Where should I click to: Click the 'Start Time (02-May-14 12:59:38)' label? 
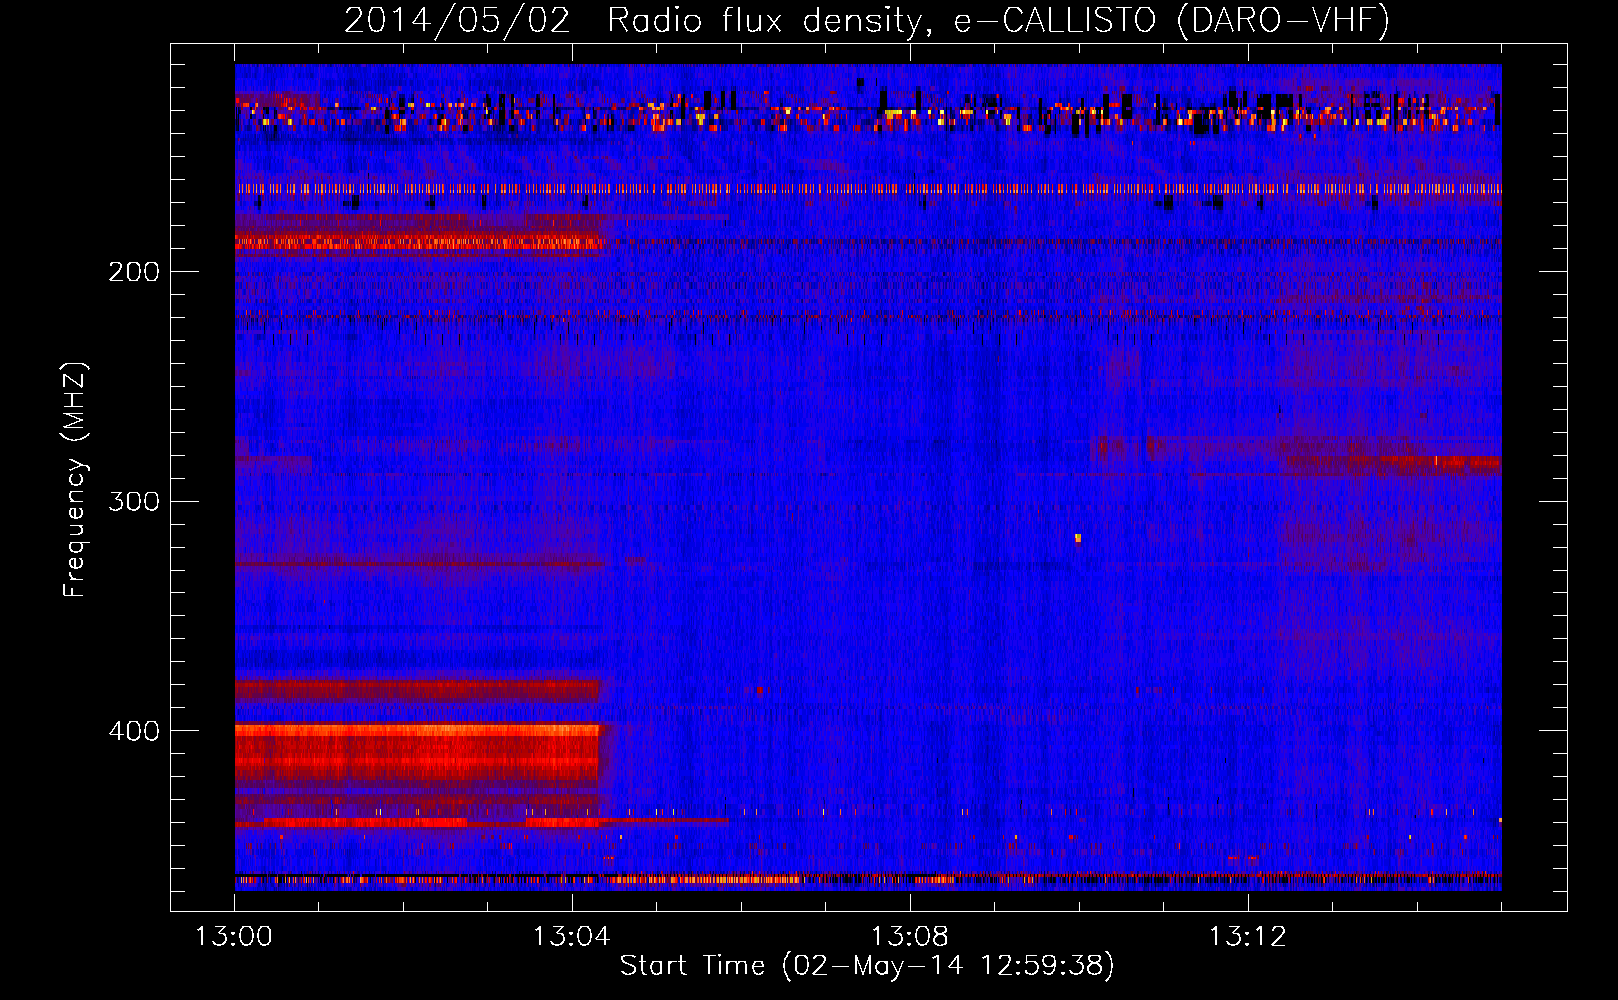pyautogui.click(x=867, y=966)
